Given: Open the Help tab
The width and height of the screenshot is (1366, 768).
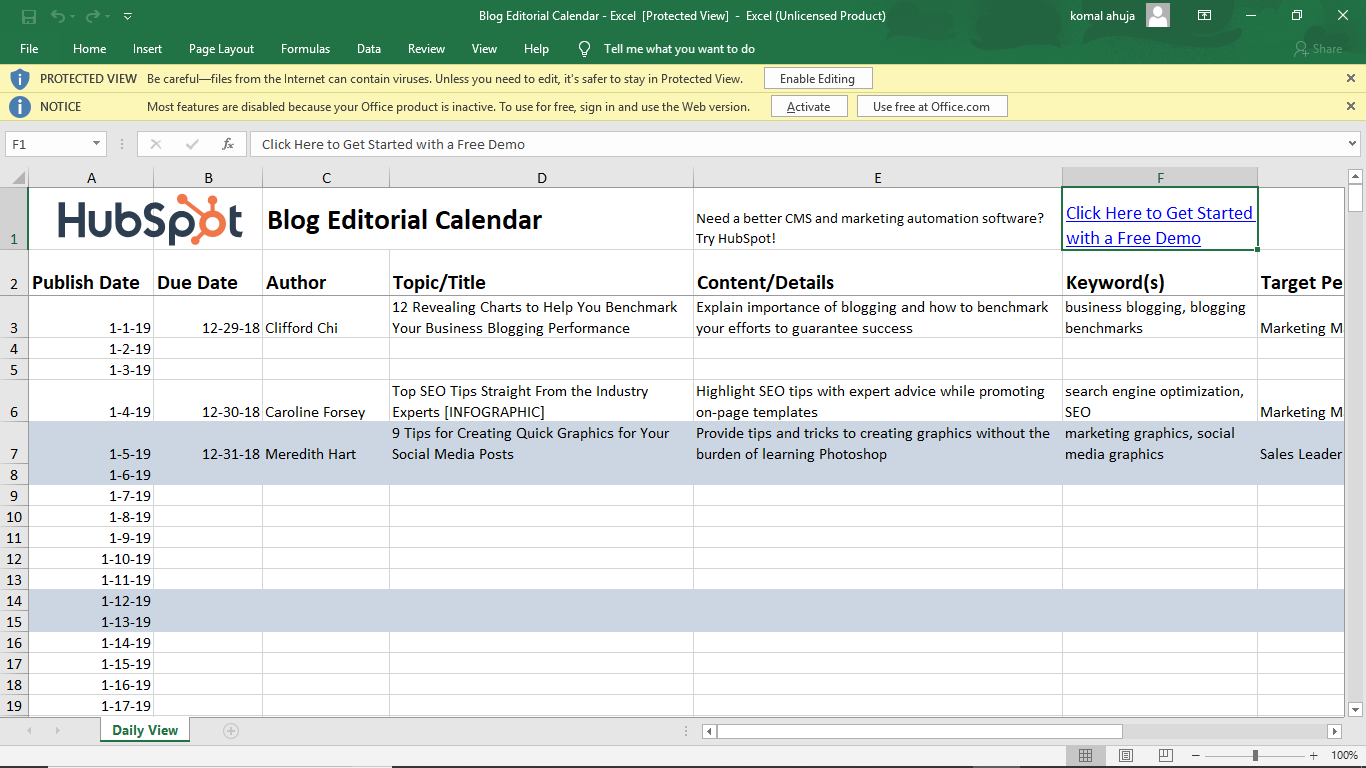Looking at the screenshot, I should click(536, 48).
